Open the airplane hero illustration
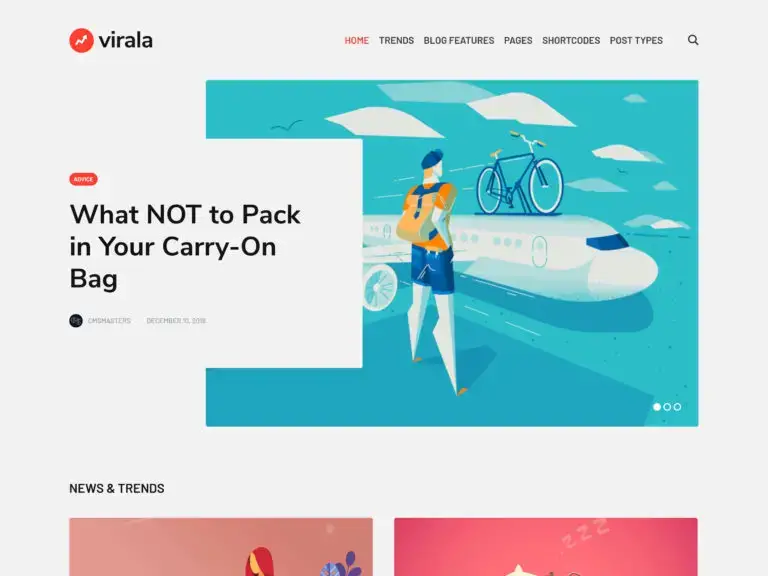768x576 pixels. coord(530,253)
